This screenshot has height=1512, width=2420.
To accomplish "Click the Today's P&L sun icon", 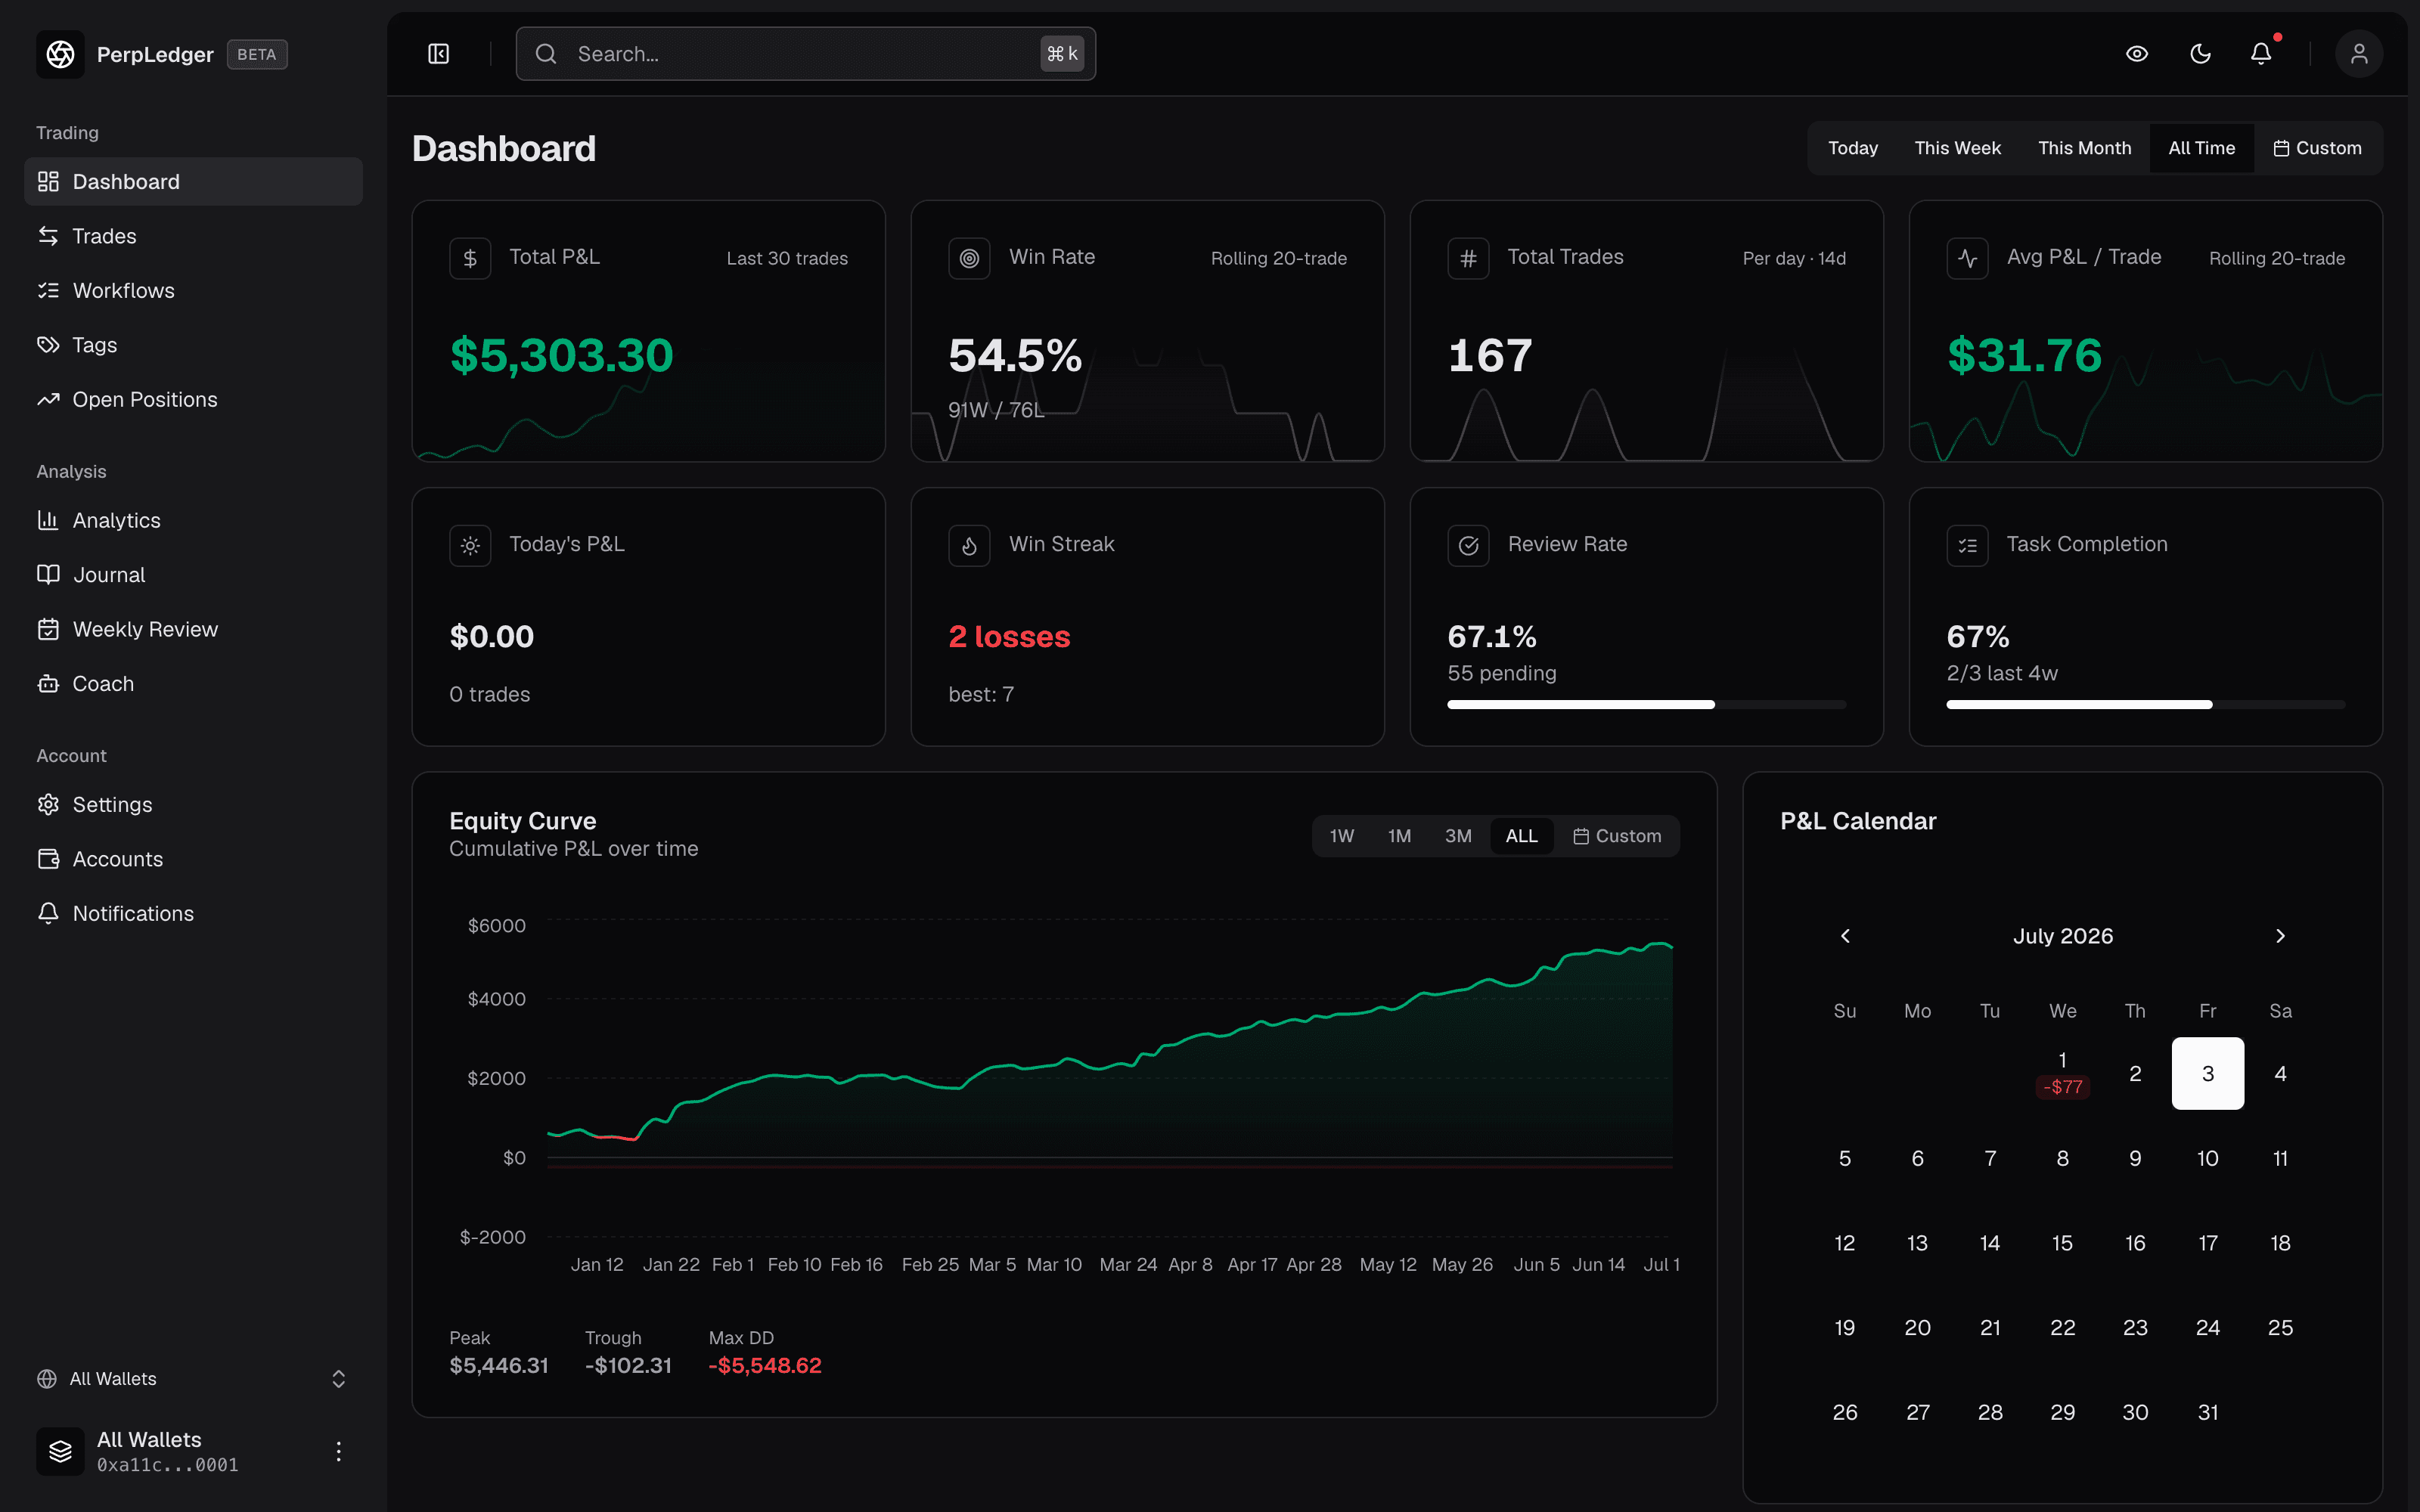I will pyautogui.click(x=470, y=546).
